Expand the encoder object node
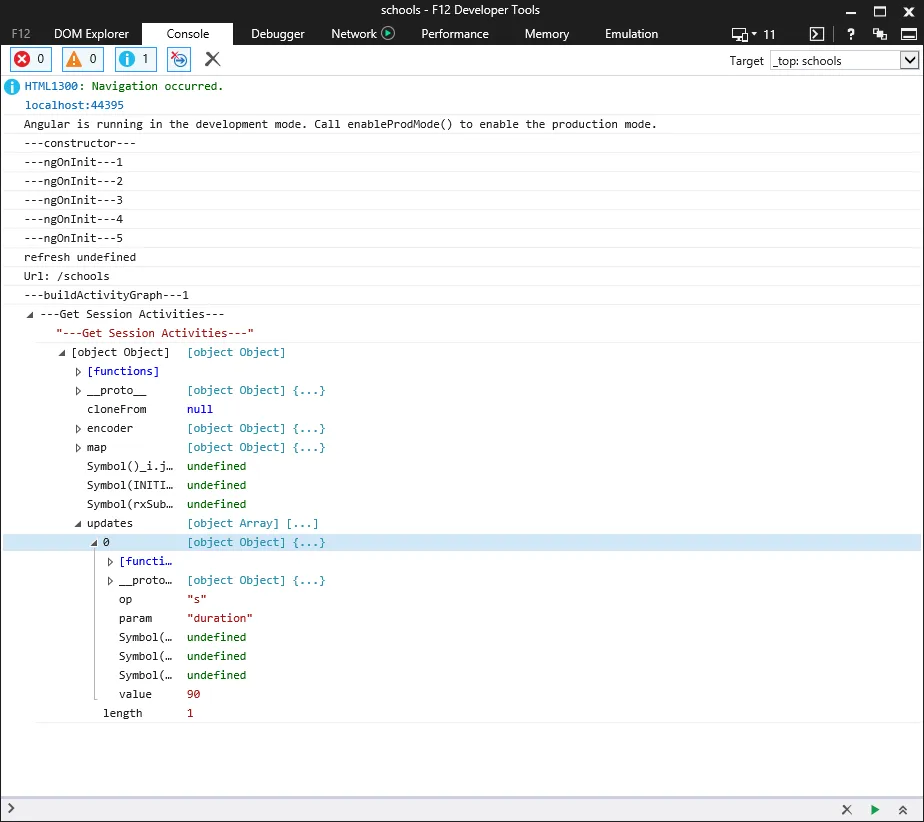The height and width of the screenshot is (822, 924). click(x=79, y=428)
